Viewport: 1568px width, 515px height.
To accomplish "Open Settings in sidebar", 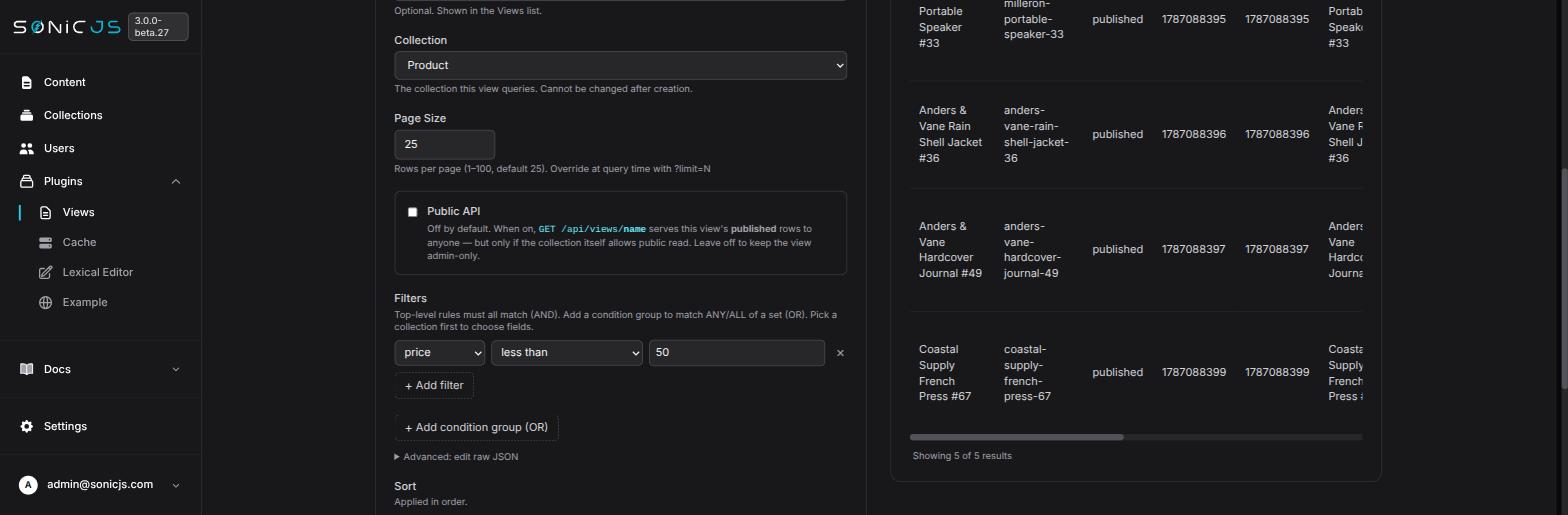I will pyautogui.click(x=65, y=426).
